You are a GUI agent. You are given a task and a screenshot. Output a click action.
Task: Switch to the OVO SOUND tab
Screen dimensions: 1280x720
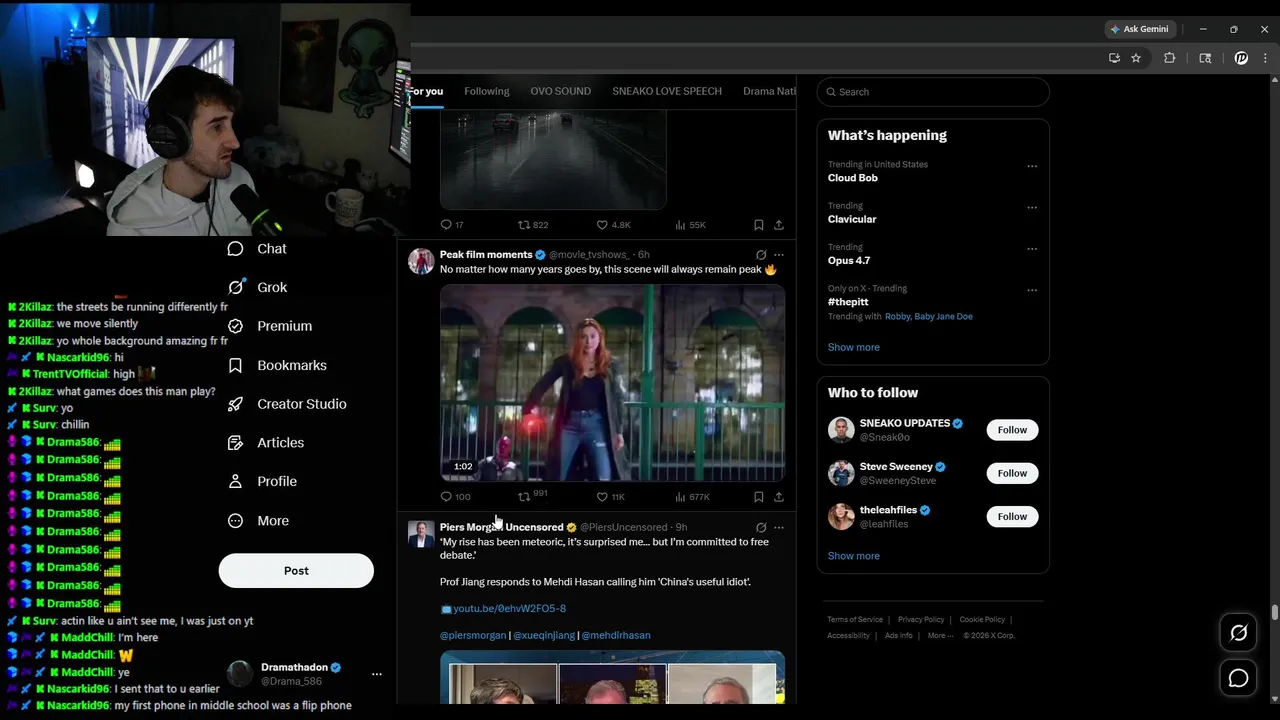pos(560,91)
